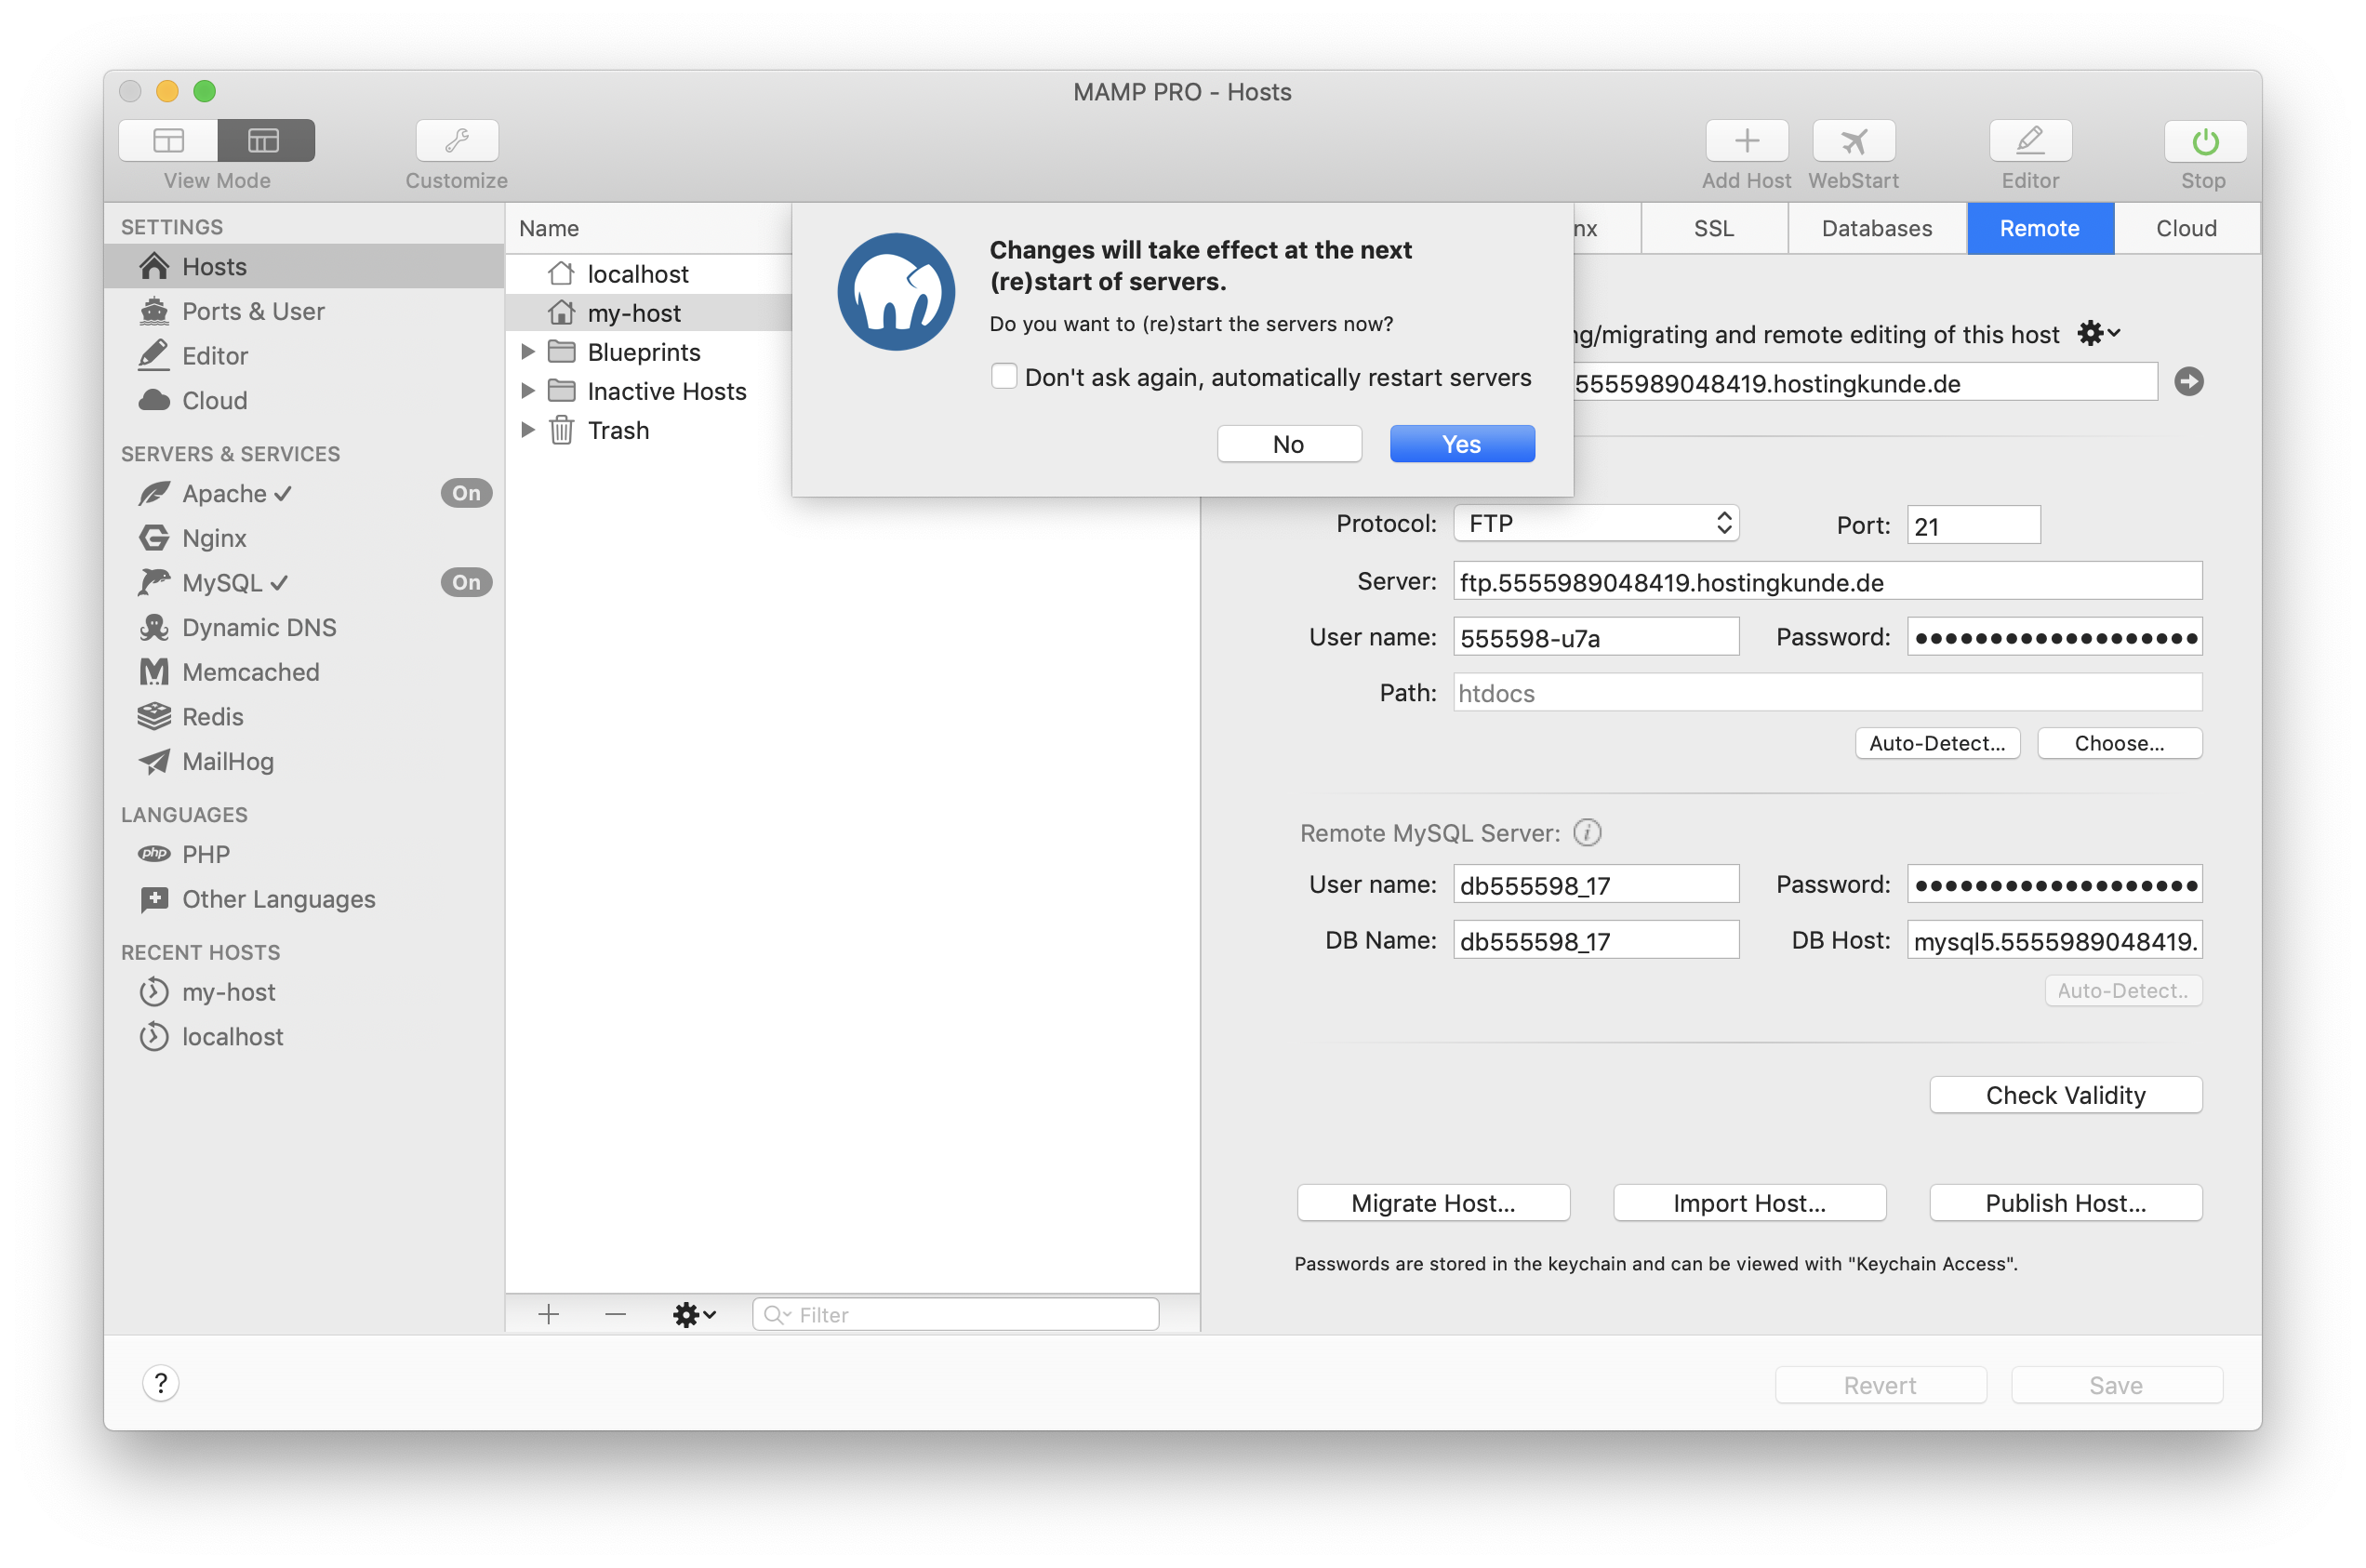Open Redis settings in the sidebar

(x=212, y=716)
